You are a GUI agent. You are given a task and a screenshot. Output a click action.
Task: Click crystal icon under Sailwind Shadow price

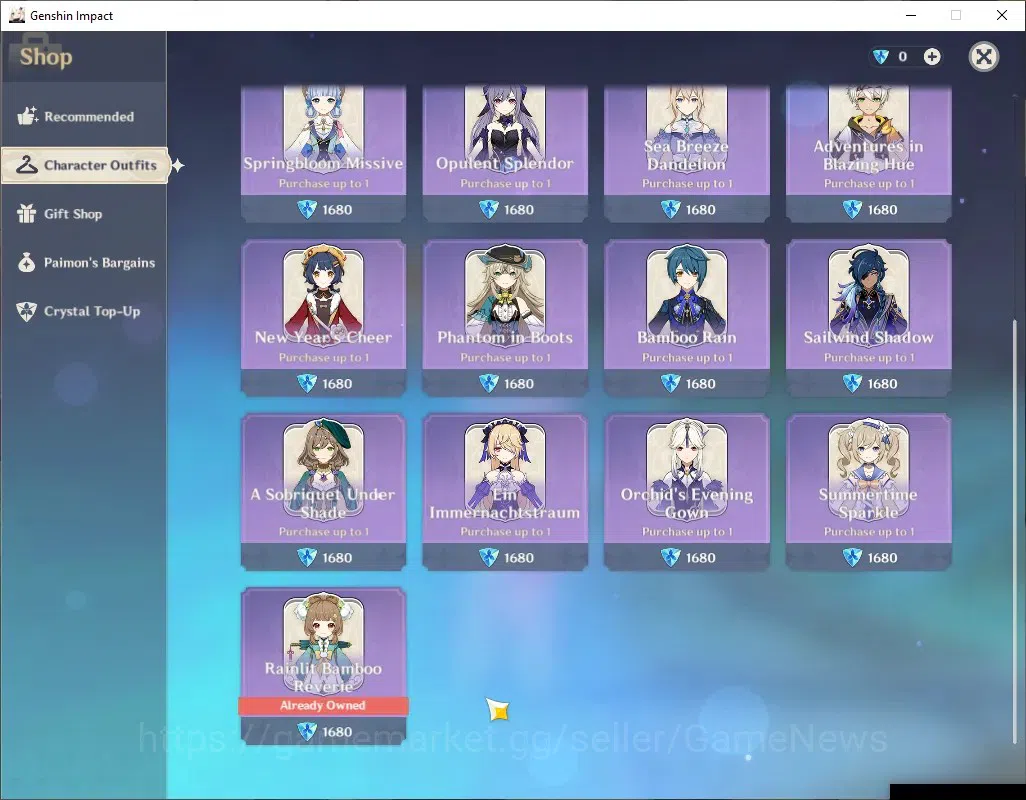pos(852,383)
